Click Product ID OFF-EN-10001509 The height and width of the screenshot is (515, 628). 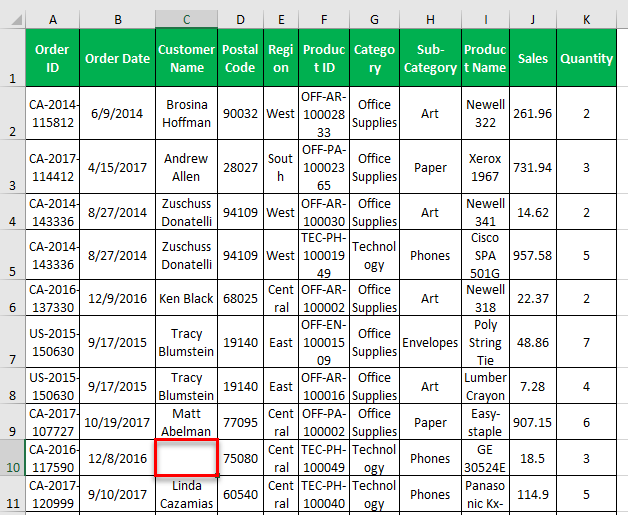pyautogui.click(x=324, y=341)
